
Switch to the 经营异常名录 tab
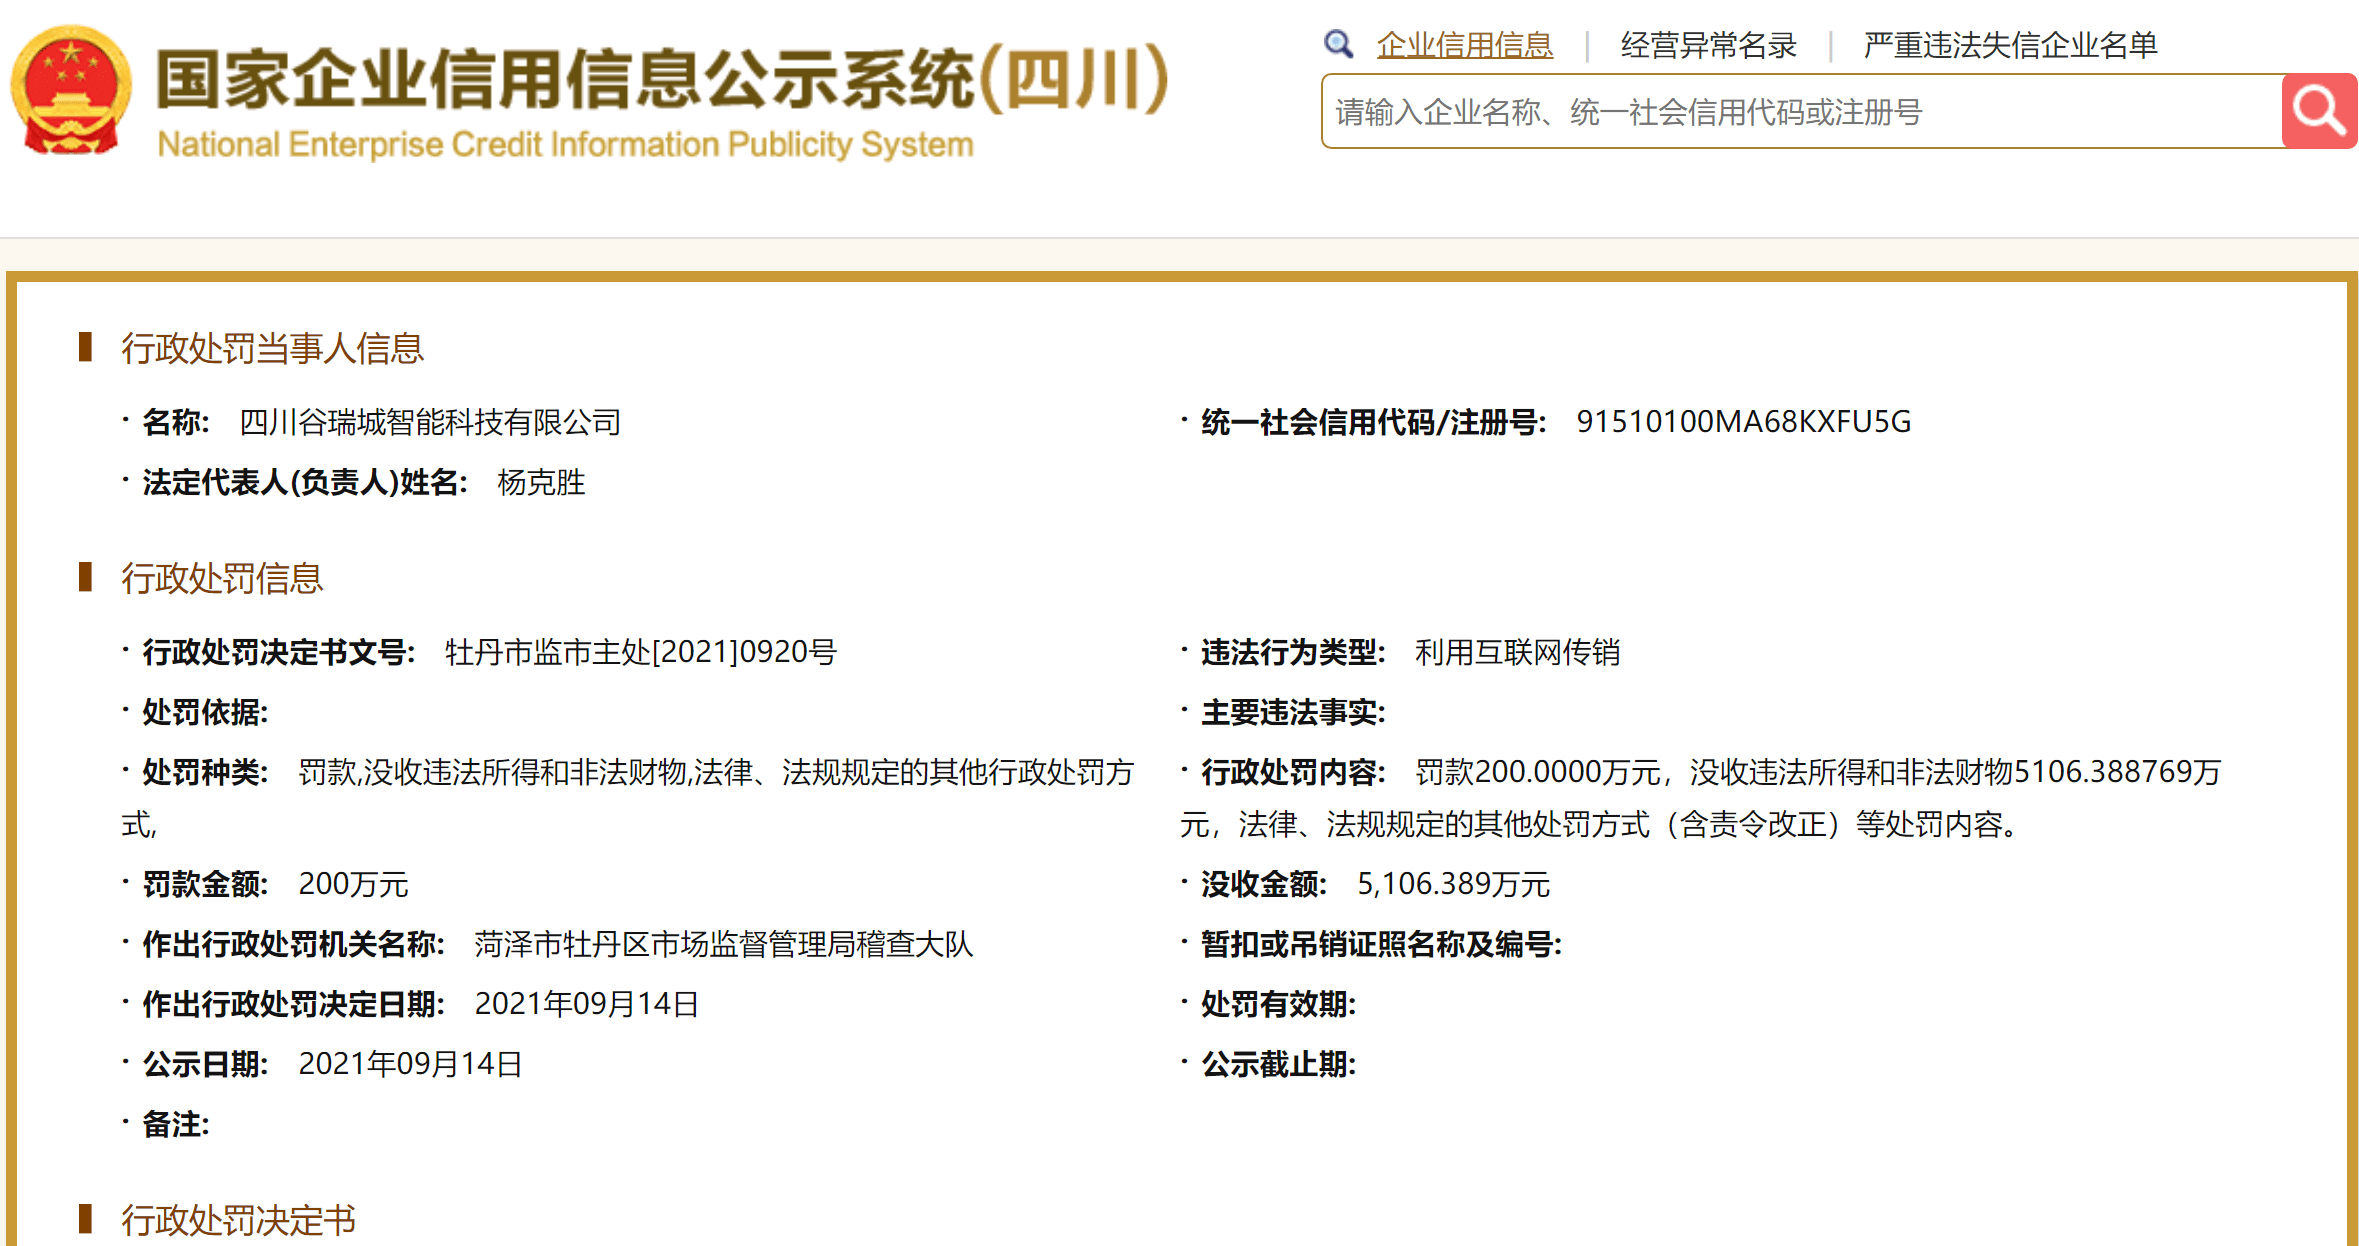pyautogui.click(x=1709, y=44)
